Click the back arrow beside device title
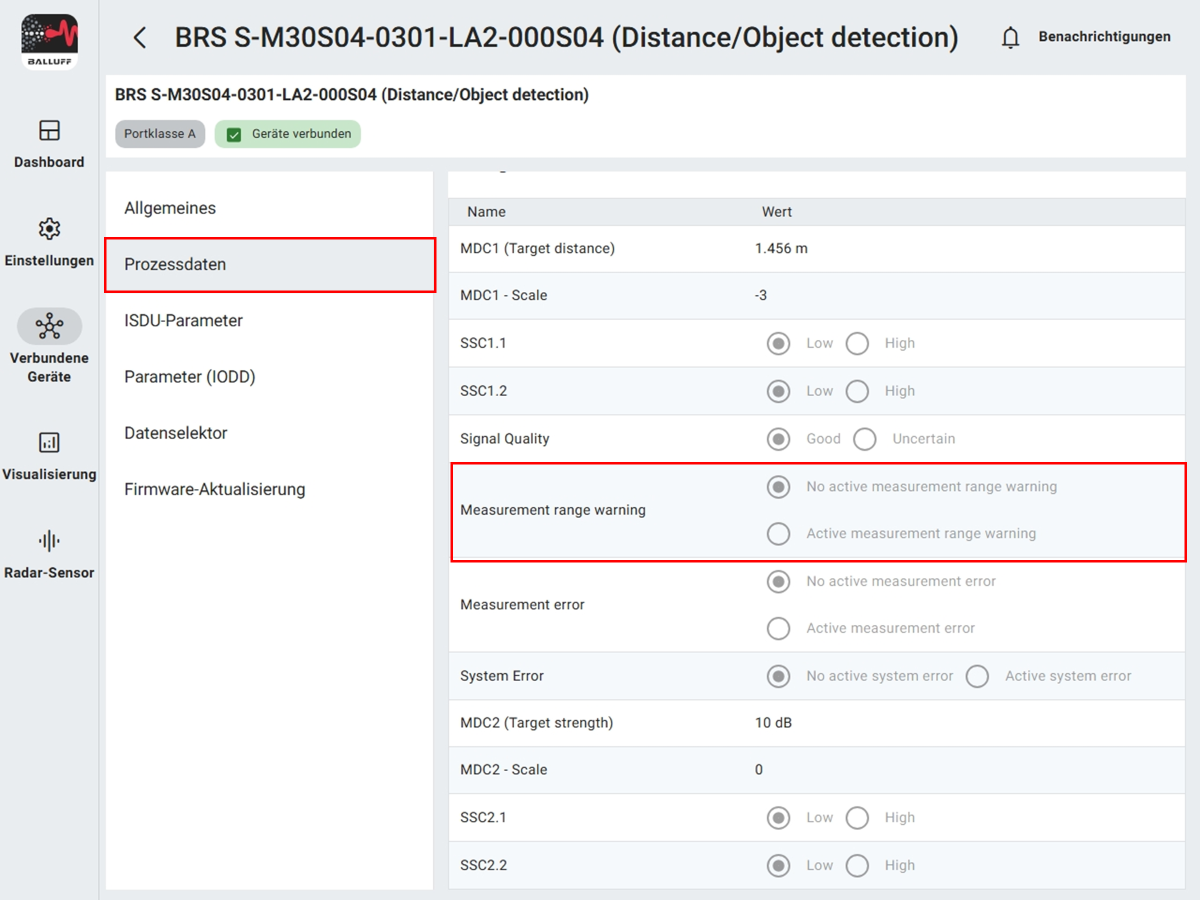The image size is (1200, 900). pyautogui.click(x=140, y=38)
